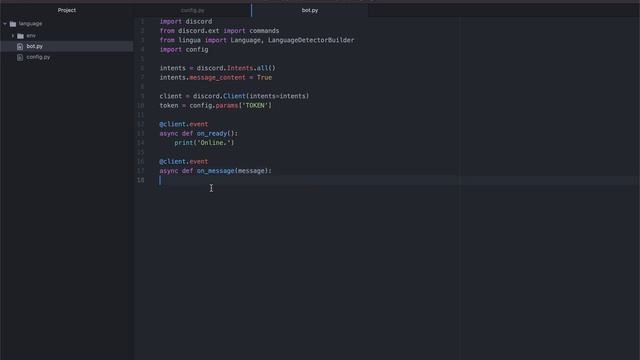Place cursor on 'import discord' line
640x360 pixels.
pos(186,21)
